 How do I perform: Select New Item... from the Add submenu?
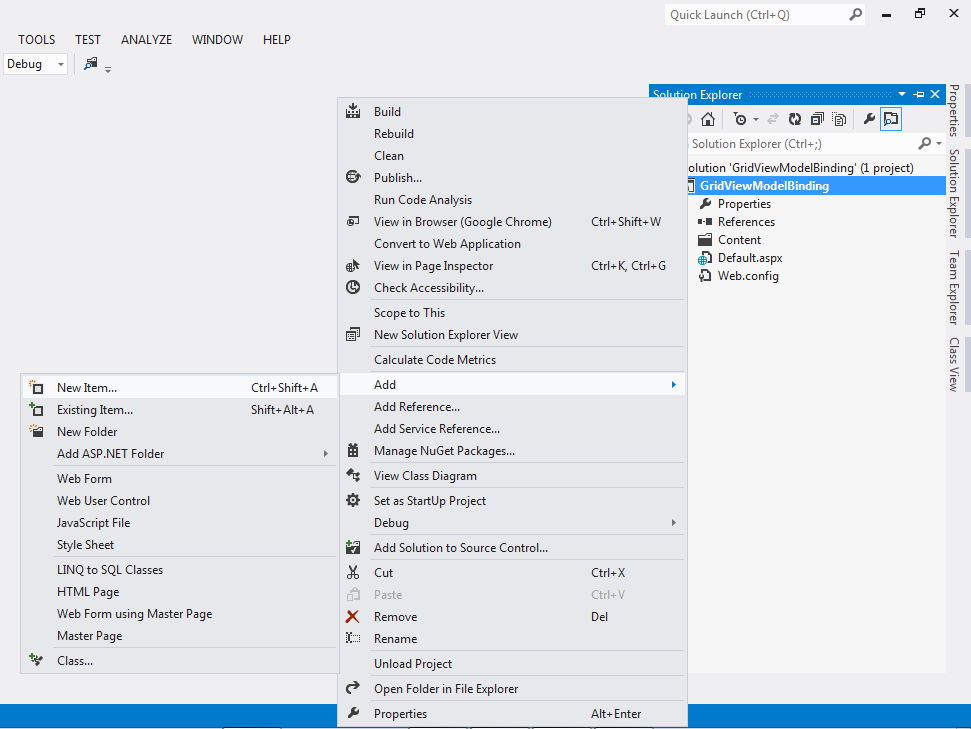pos(87,388)
